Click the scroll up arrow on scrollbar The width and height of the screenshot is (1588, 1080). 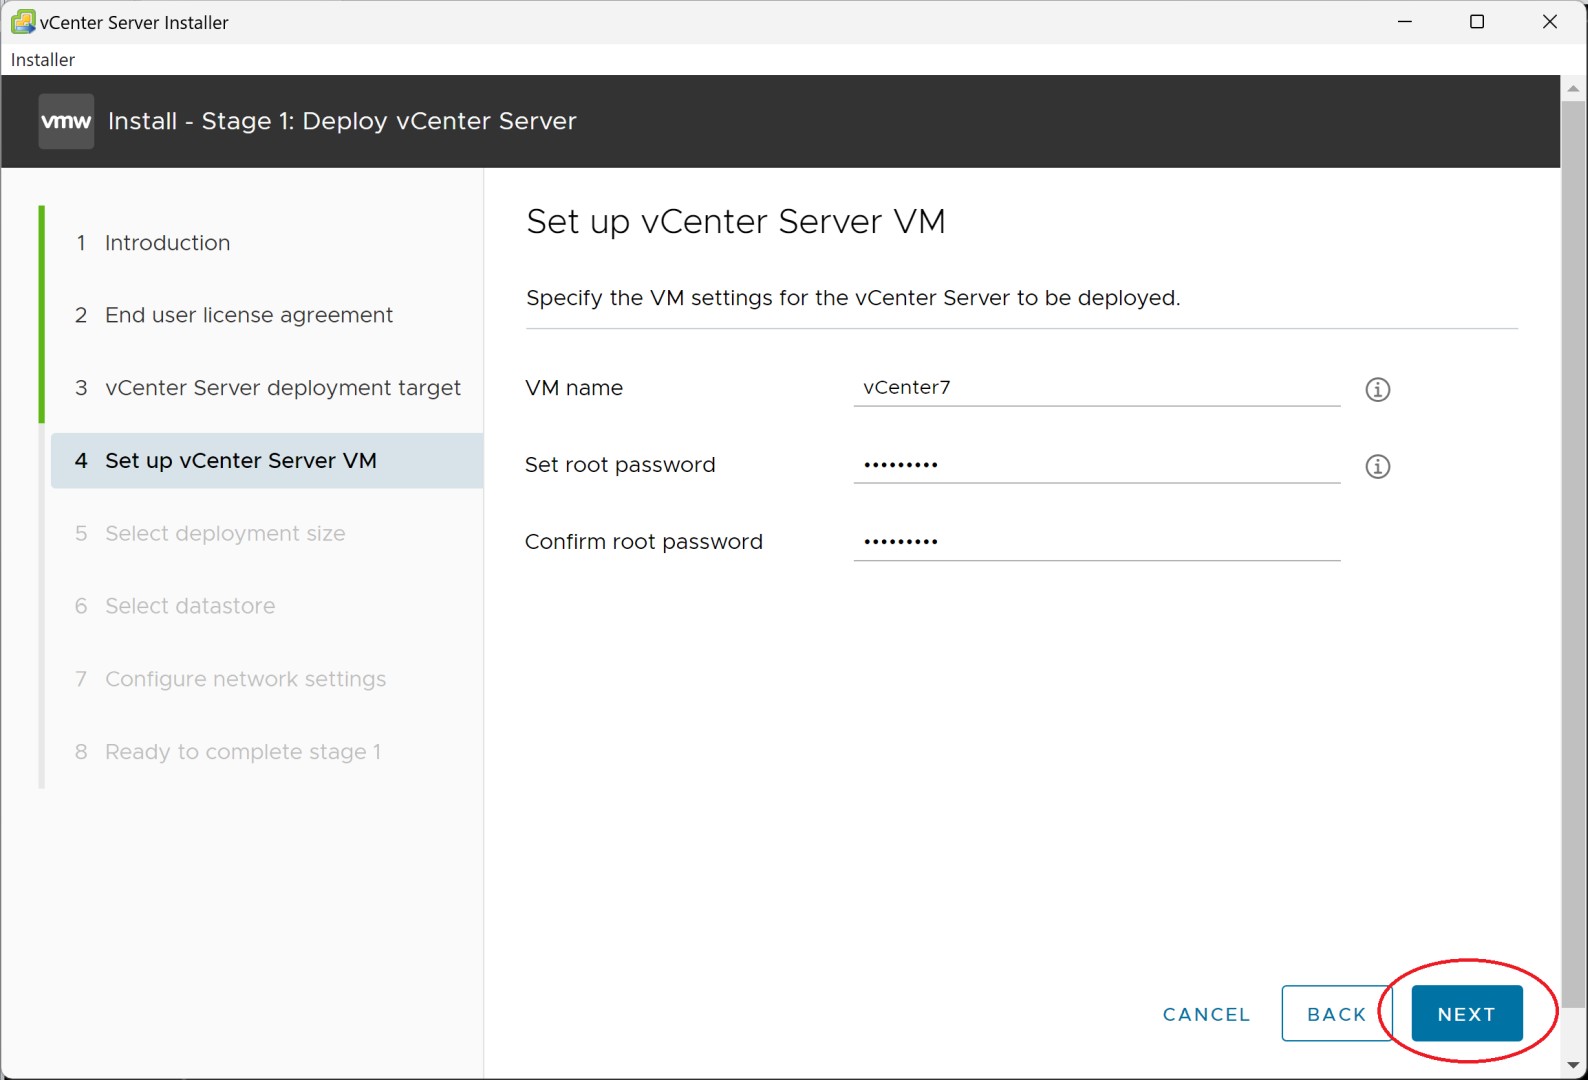[1573, 88]
